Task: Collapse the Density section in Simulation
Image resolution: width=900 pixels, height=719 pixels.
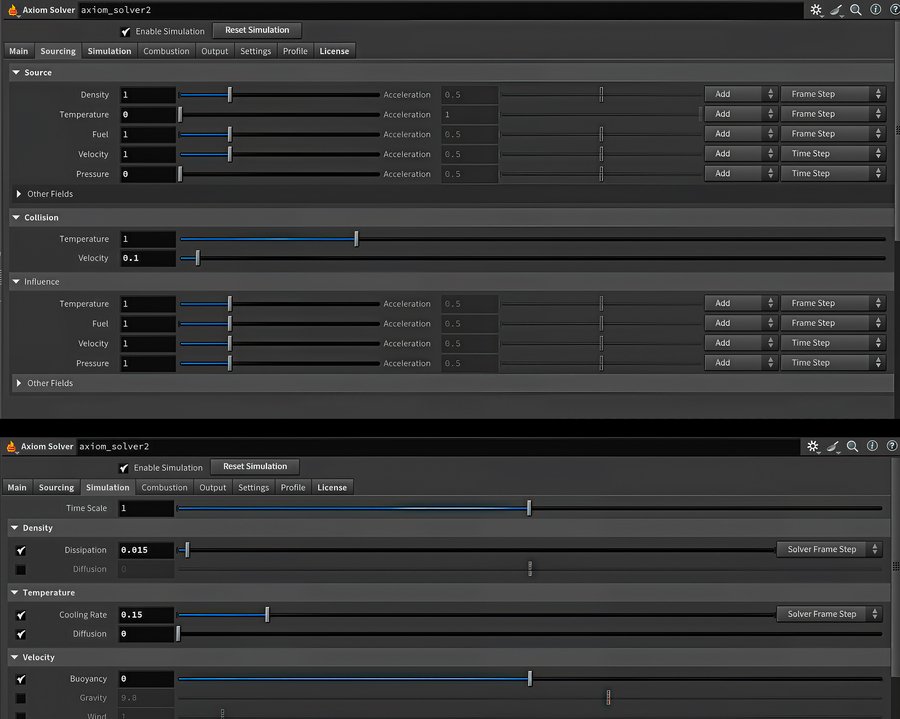Action: click(14, 528)
